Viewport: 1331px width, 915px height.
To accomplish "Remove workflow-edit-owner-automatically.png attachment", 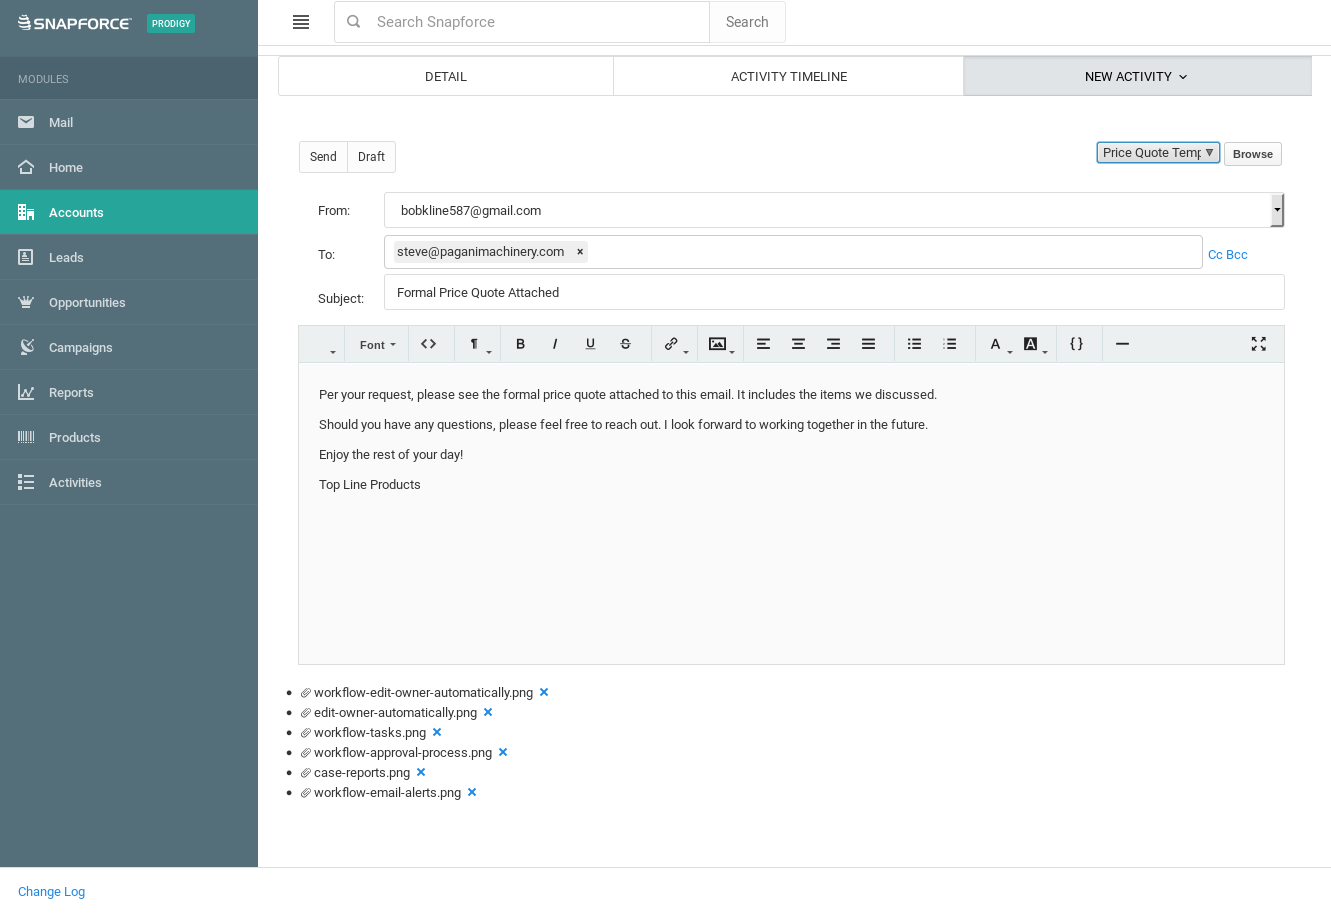I will 544,692.
